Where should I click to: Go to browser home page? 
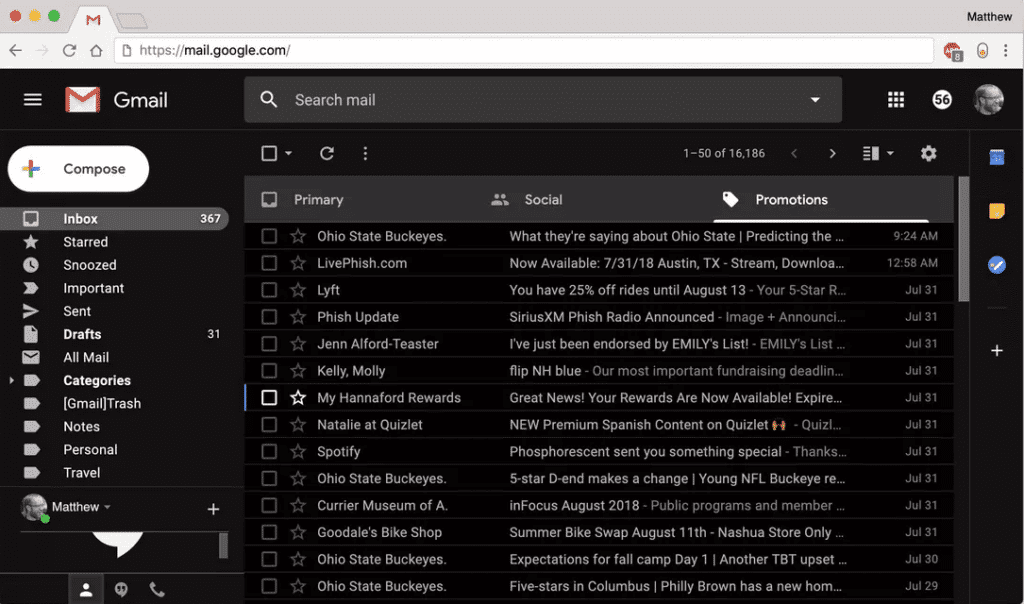coord(96,50)
